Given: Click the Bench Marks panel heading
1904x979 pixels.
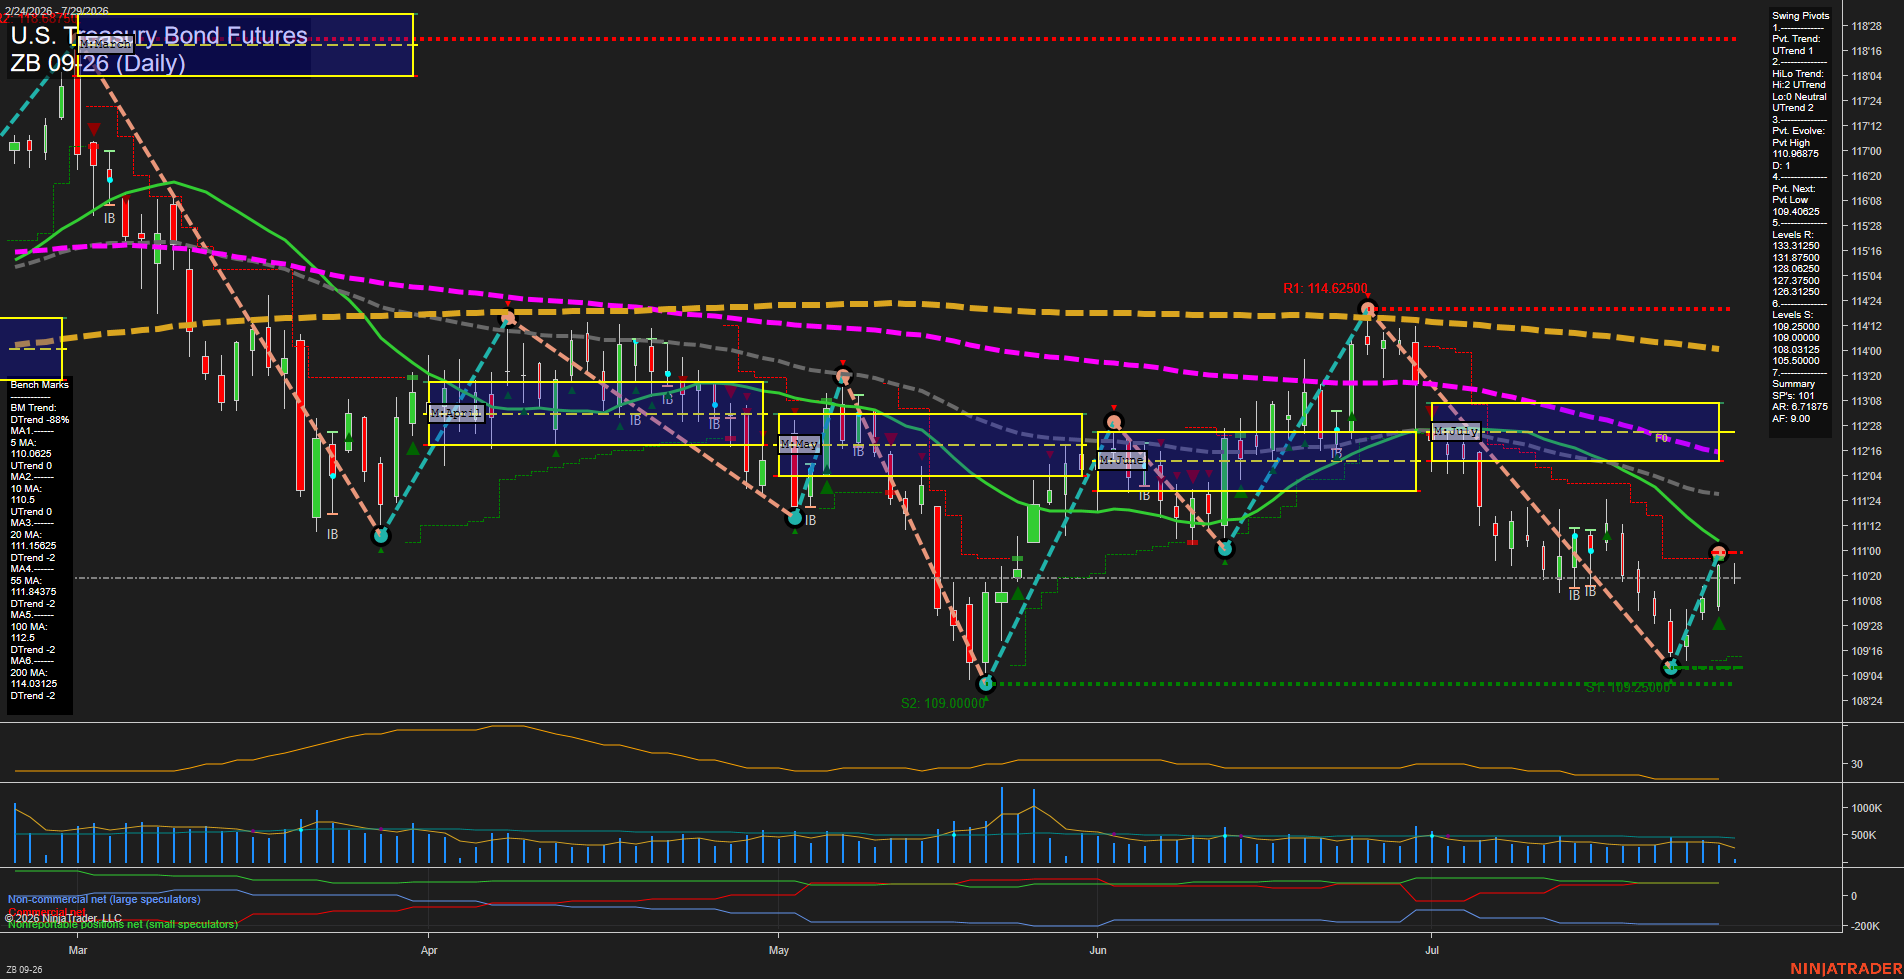Looking at the screenshot, I should [39, 385].
